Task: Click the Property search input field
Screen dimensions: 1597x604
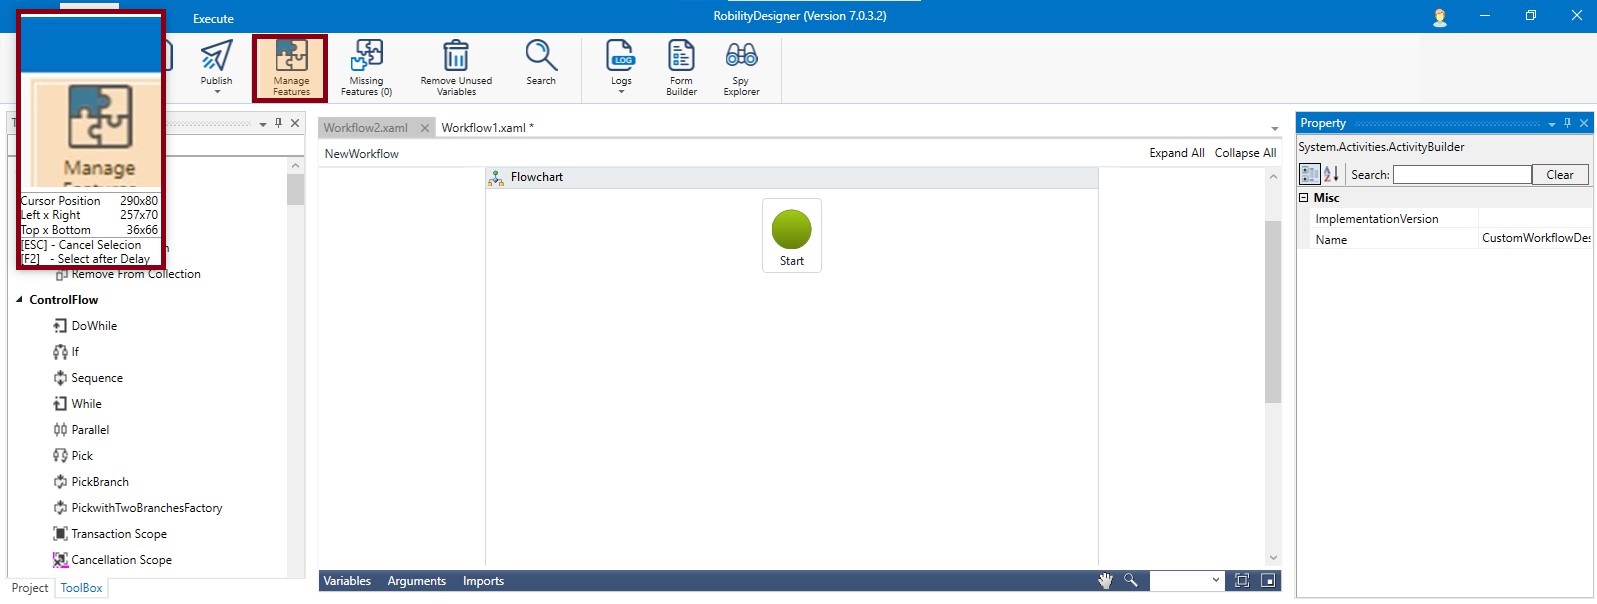Action: (x=1461, y=175)
